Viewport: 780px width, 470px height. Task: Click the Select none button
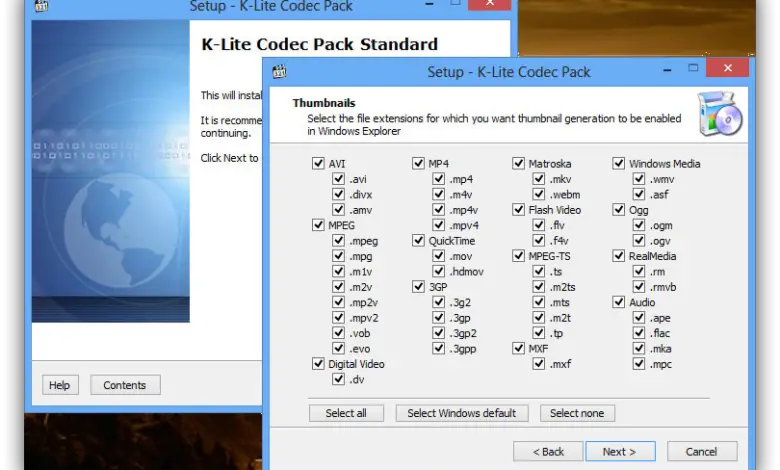(577, 413)
